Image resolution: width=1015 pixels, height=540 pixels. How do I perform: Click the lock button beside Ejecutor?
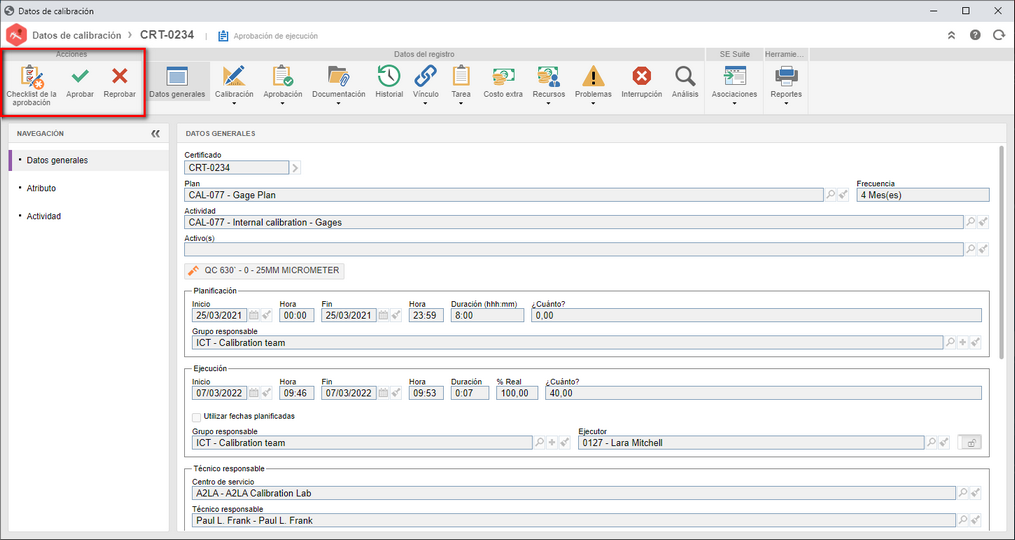tap(971, 443)
